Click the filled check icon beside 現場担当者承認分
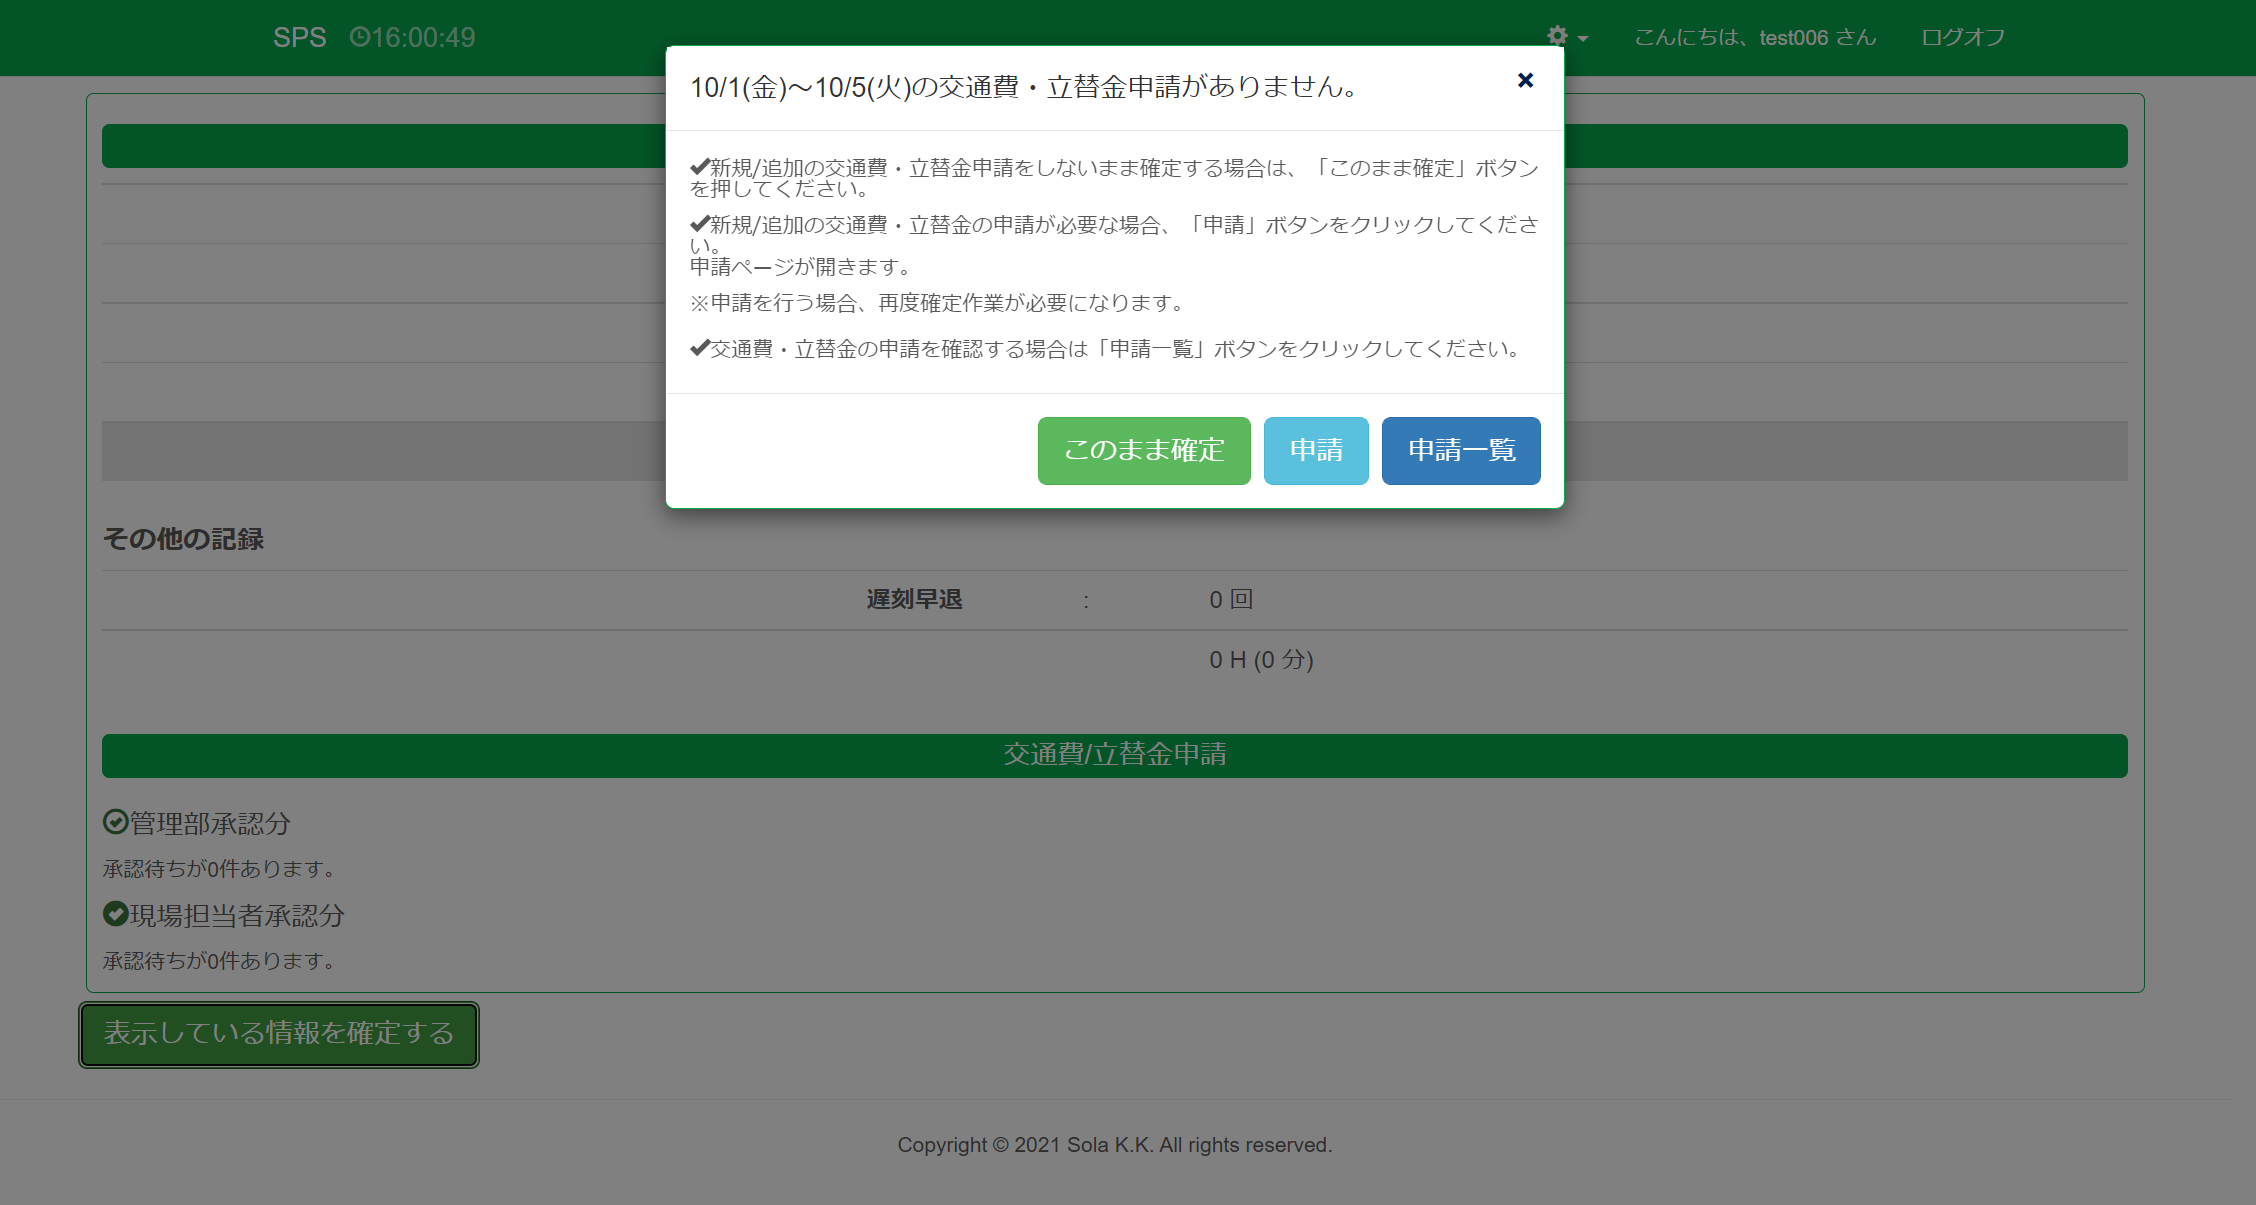The image size is (2256, 1205). 116,914
